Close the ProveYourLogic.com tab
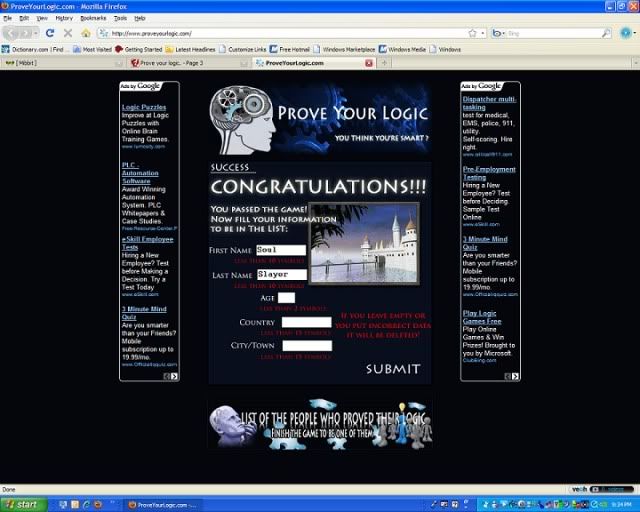This screenshot has width=640, height=512. point(369,63)
